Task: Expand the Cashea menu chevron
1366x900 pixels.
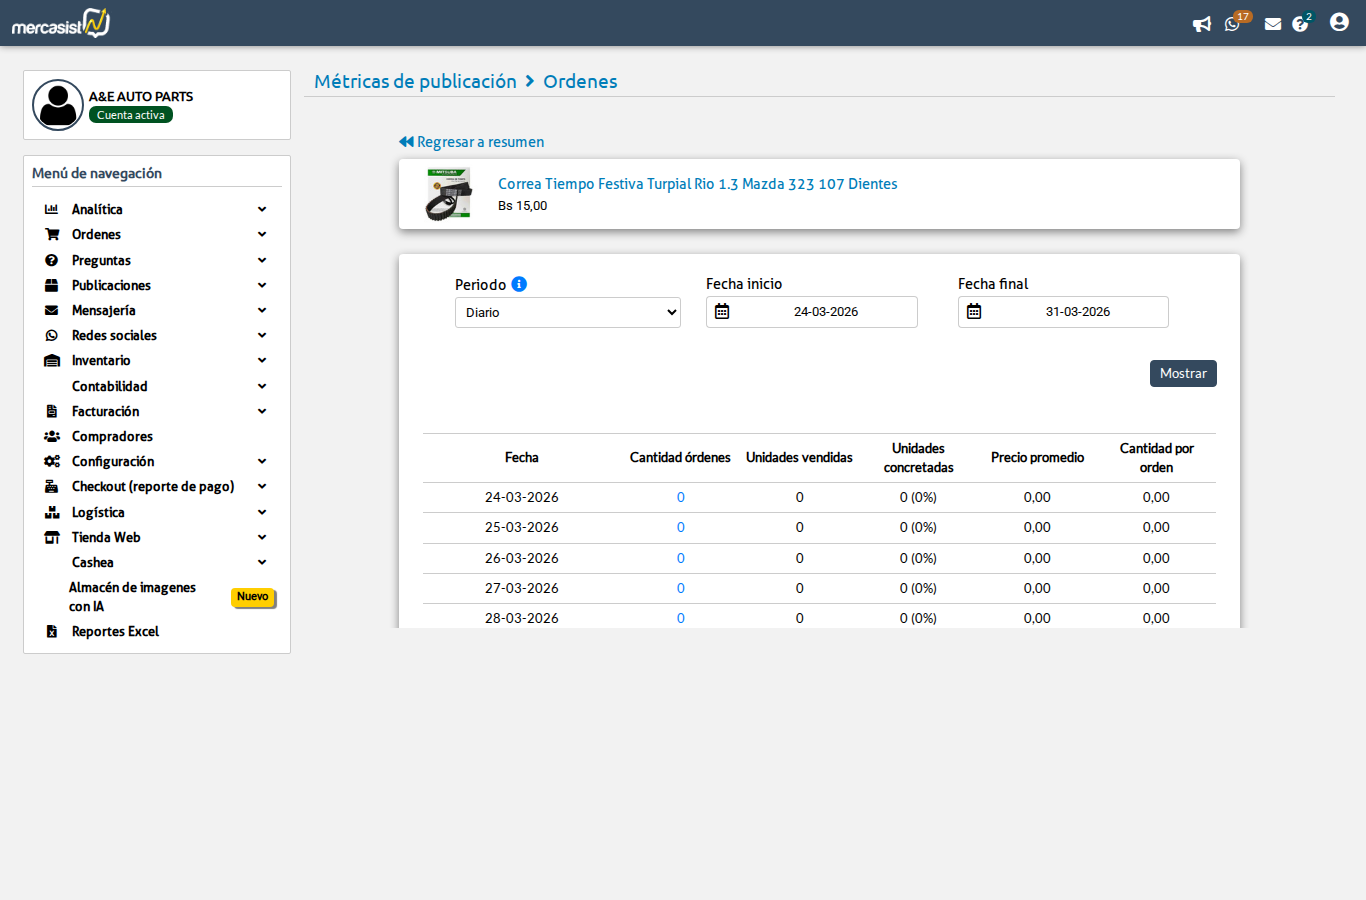Action: [x=262, y=562]
